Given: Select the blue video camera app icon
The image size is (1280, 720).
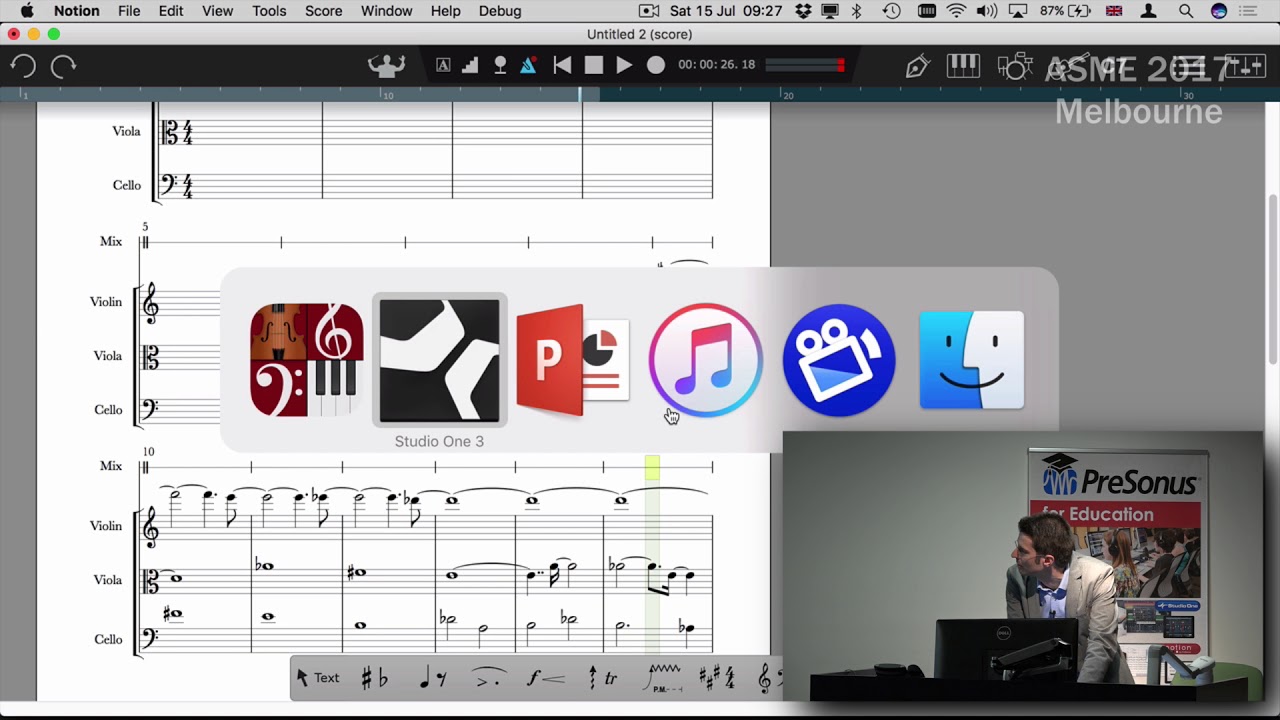Looking at the screenshot, I should pos(839,360).
